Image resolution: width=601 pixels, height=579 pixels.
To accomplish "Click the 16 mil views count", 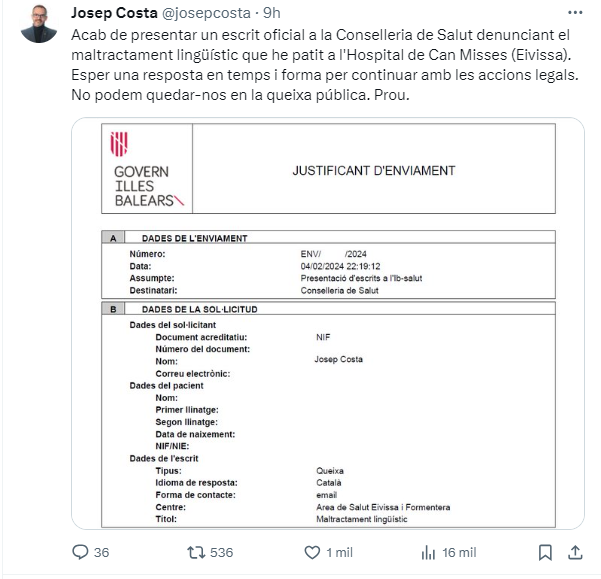I will [x=459, y=553].
